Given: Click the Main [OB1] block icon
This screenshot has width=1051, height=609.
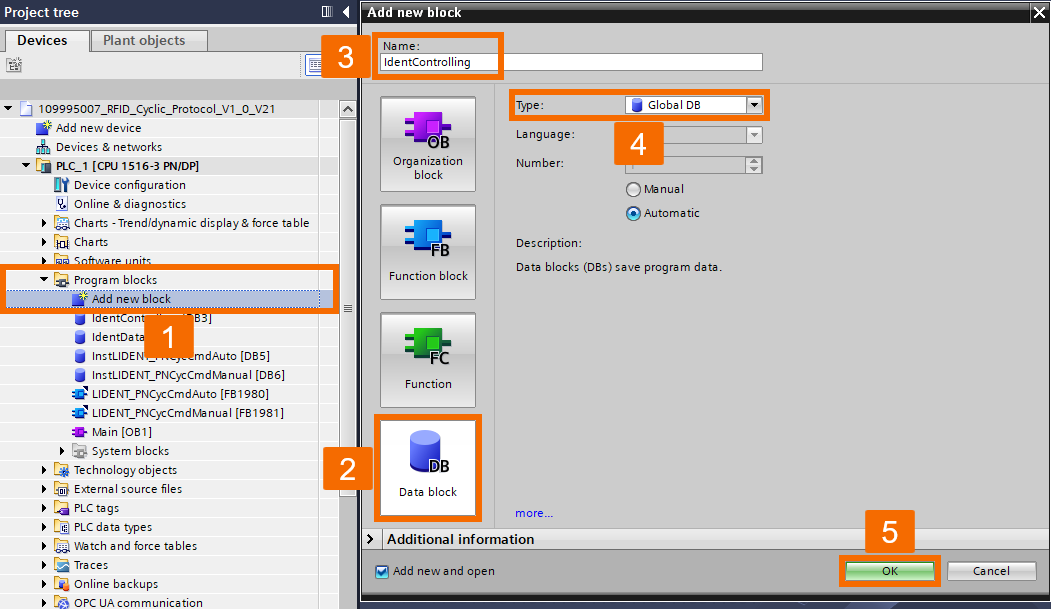Looking at the screenshot, I should click(x=79, y=432).
